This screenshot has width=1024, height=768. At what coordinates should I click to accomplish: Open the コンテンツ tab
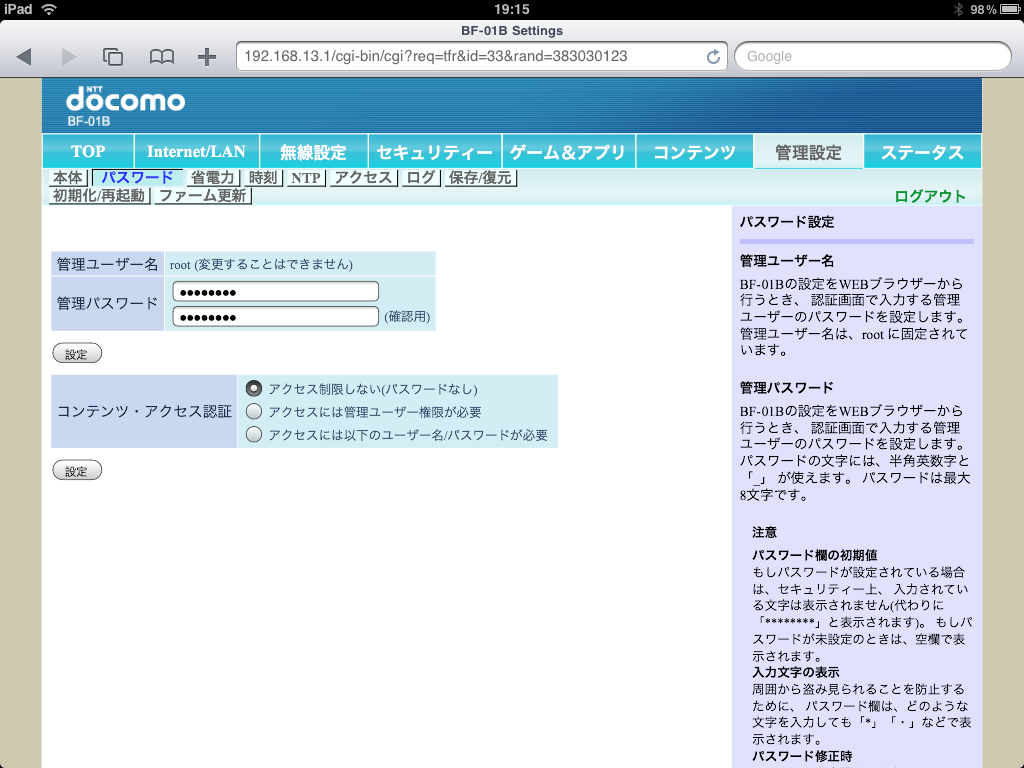pyautogui.click(x=695, y=152)
